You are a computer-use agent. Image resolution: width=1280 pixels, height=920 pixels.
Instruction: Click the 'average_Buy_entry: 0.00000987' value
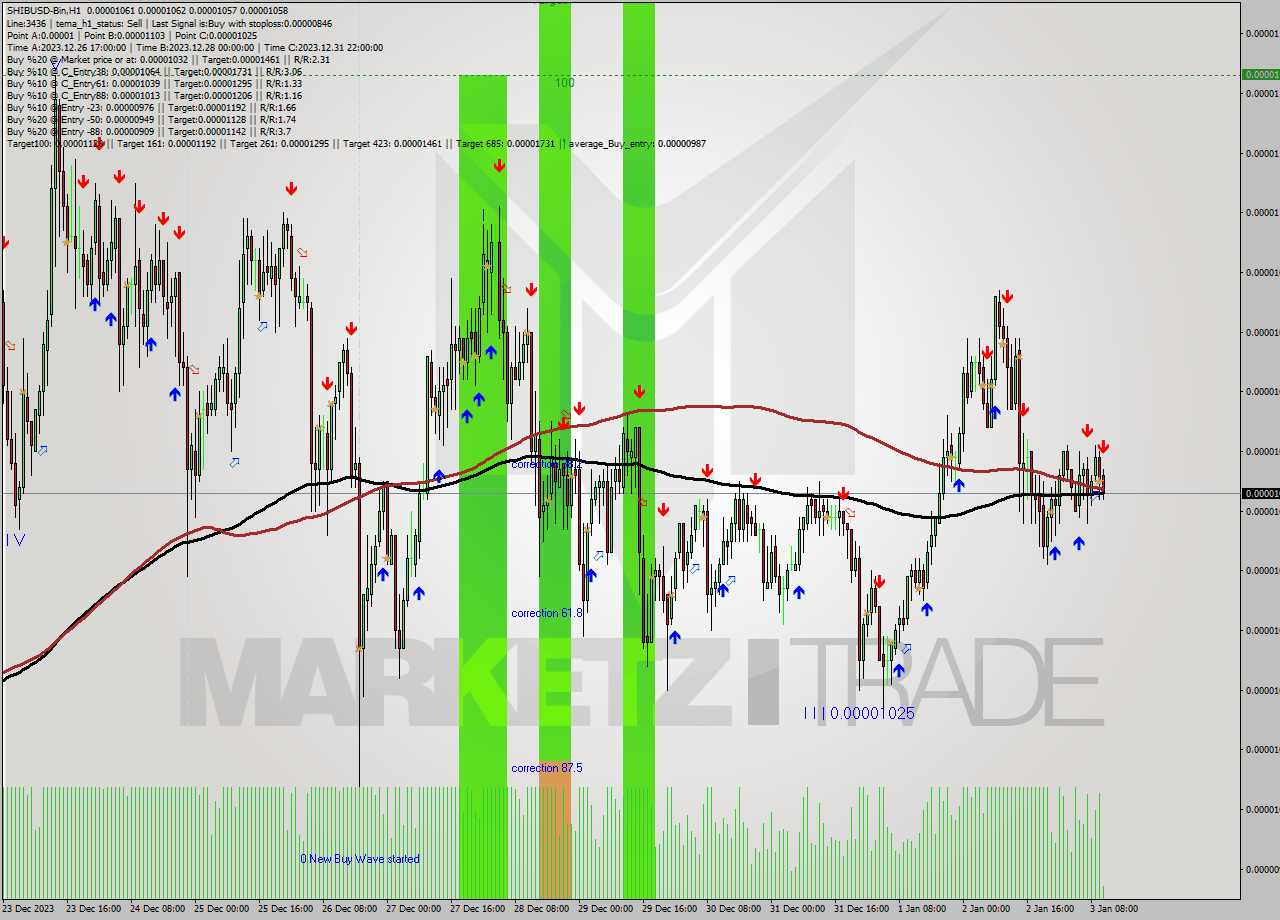638,143
